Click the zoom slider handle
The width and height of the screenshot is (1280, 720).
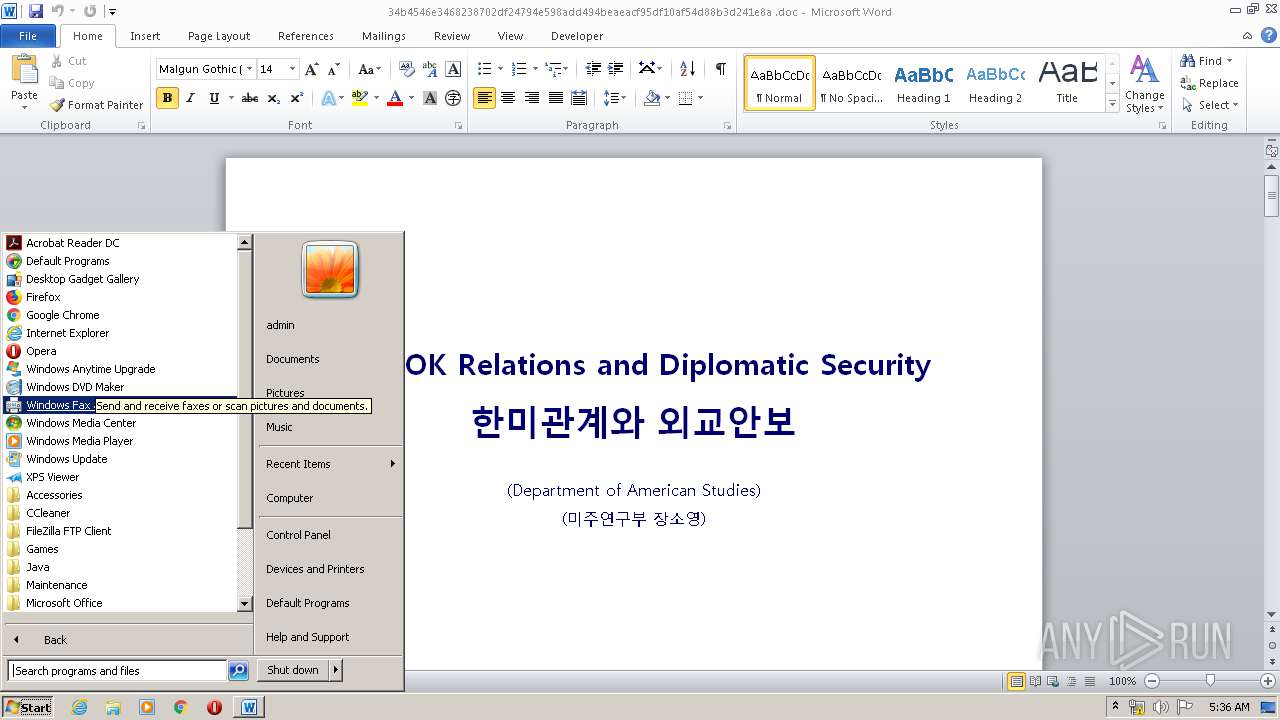coord(1210,681)
